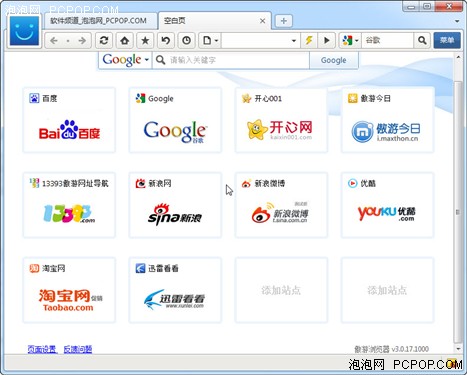Expand the new page icon dropdown arrow

216,41
